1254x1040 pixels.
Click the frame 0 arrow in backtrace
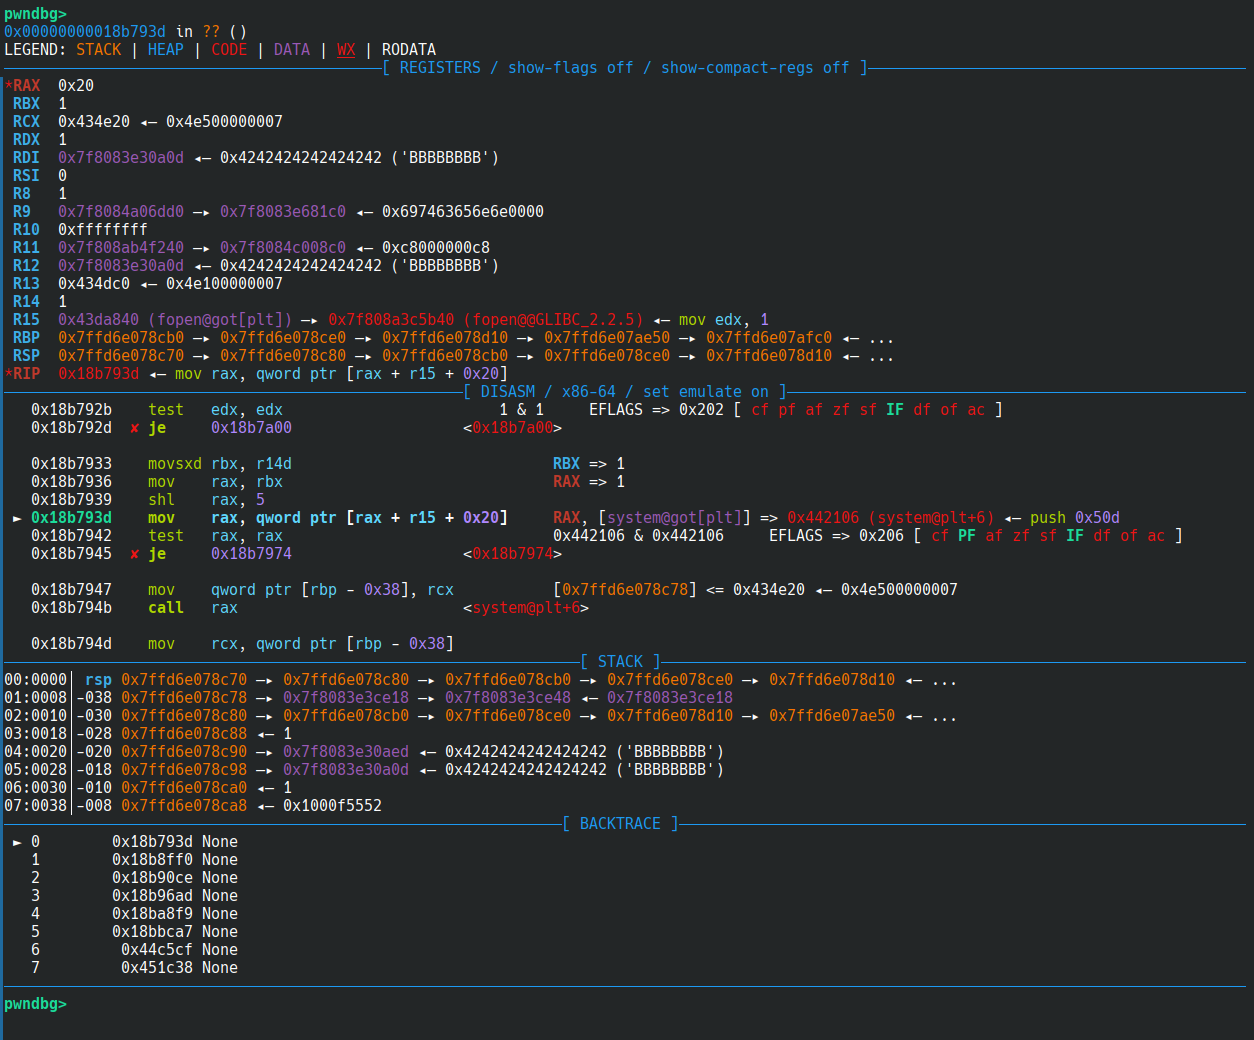(x=17, y=842)
